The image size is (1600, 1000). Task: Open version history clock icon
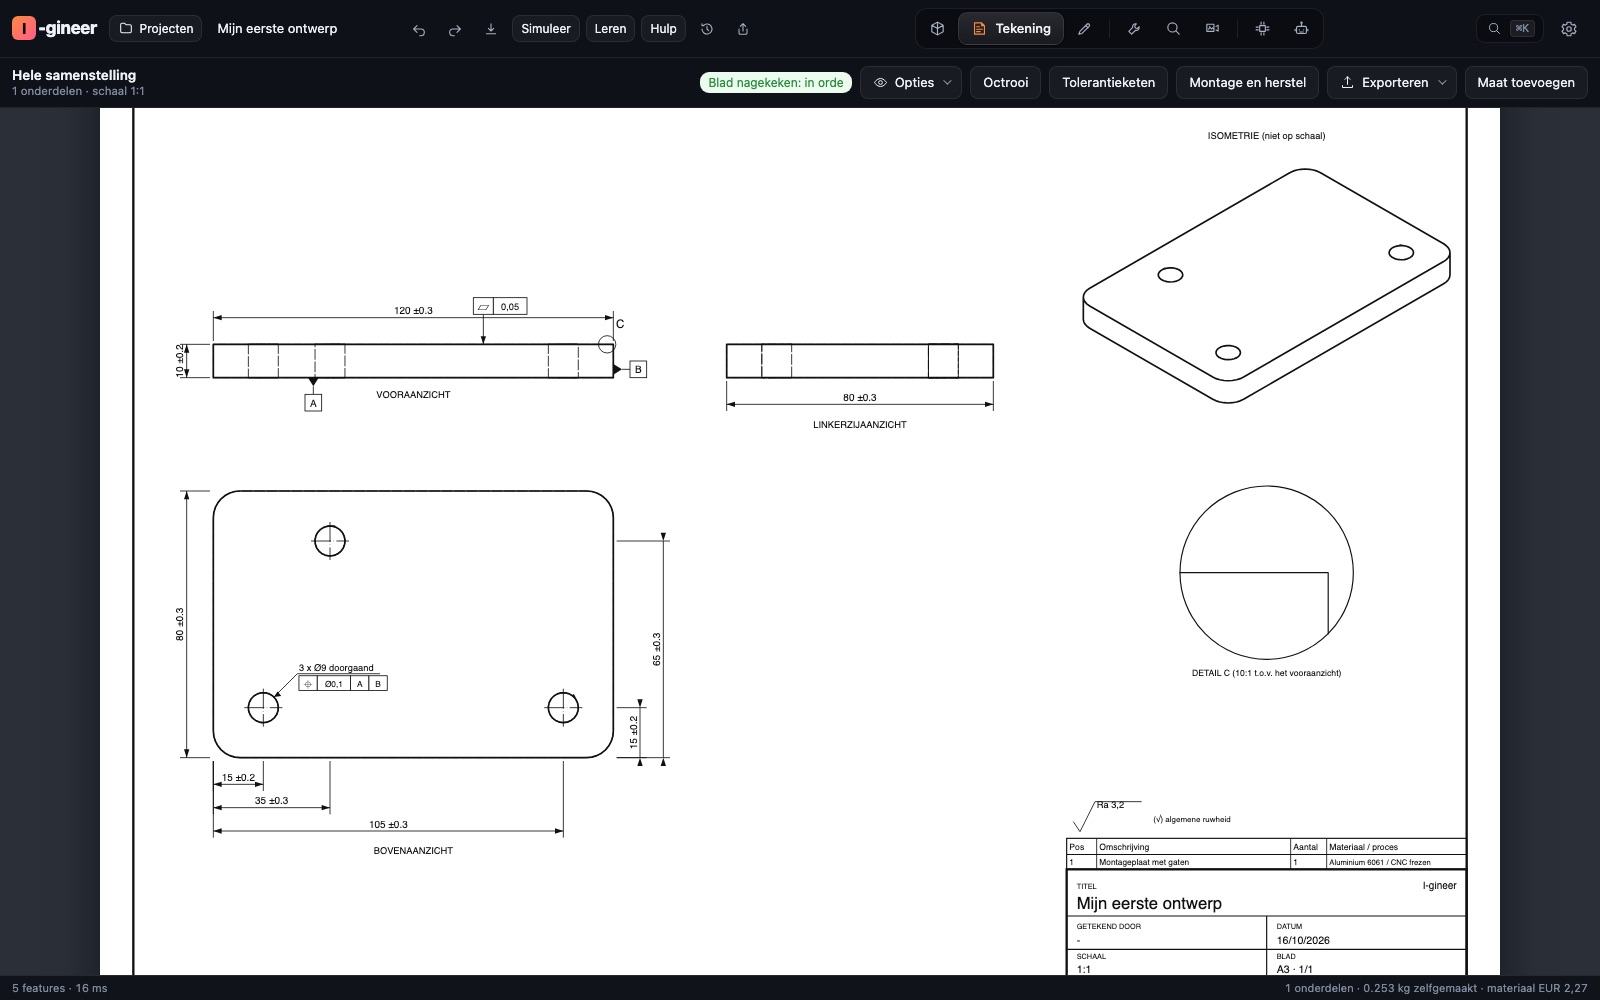tap(707, 29)
